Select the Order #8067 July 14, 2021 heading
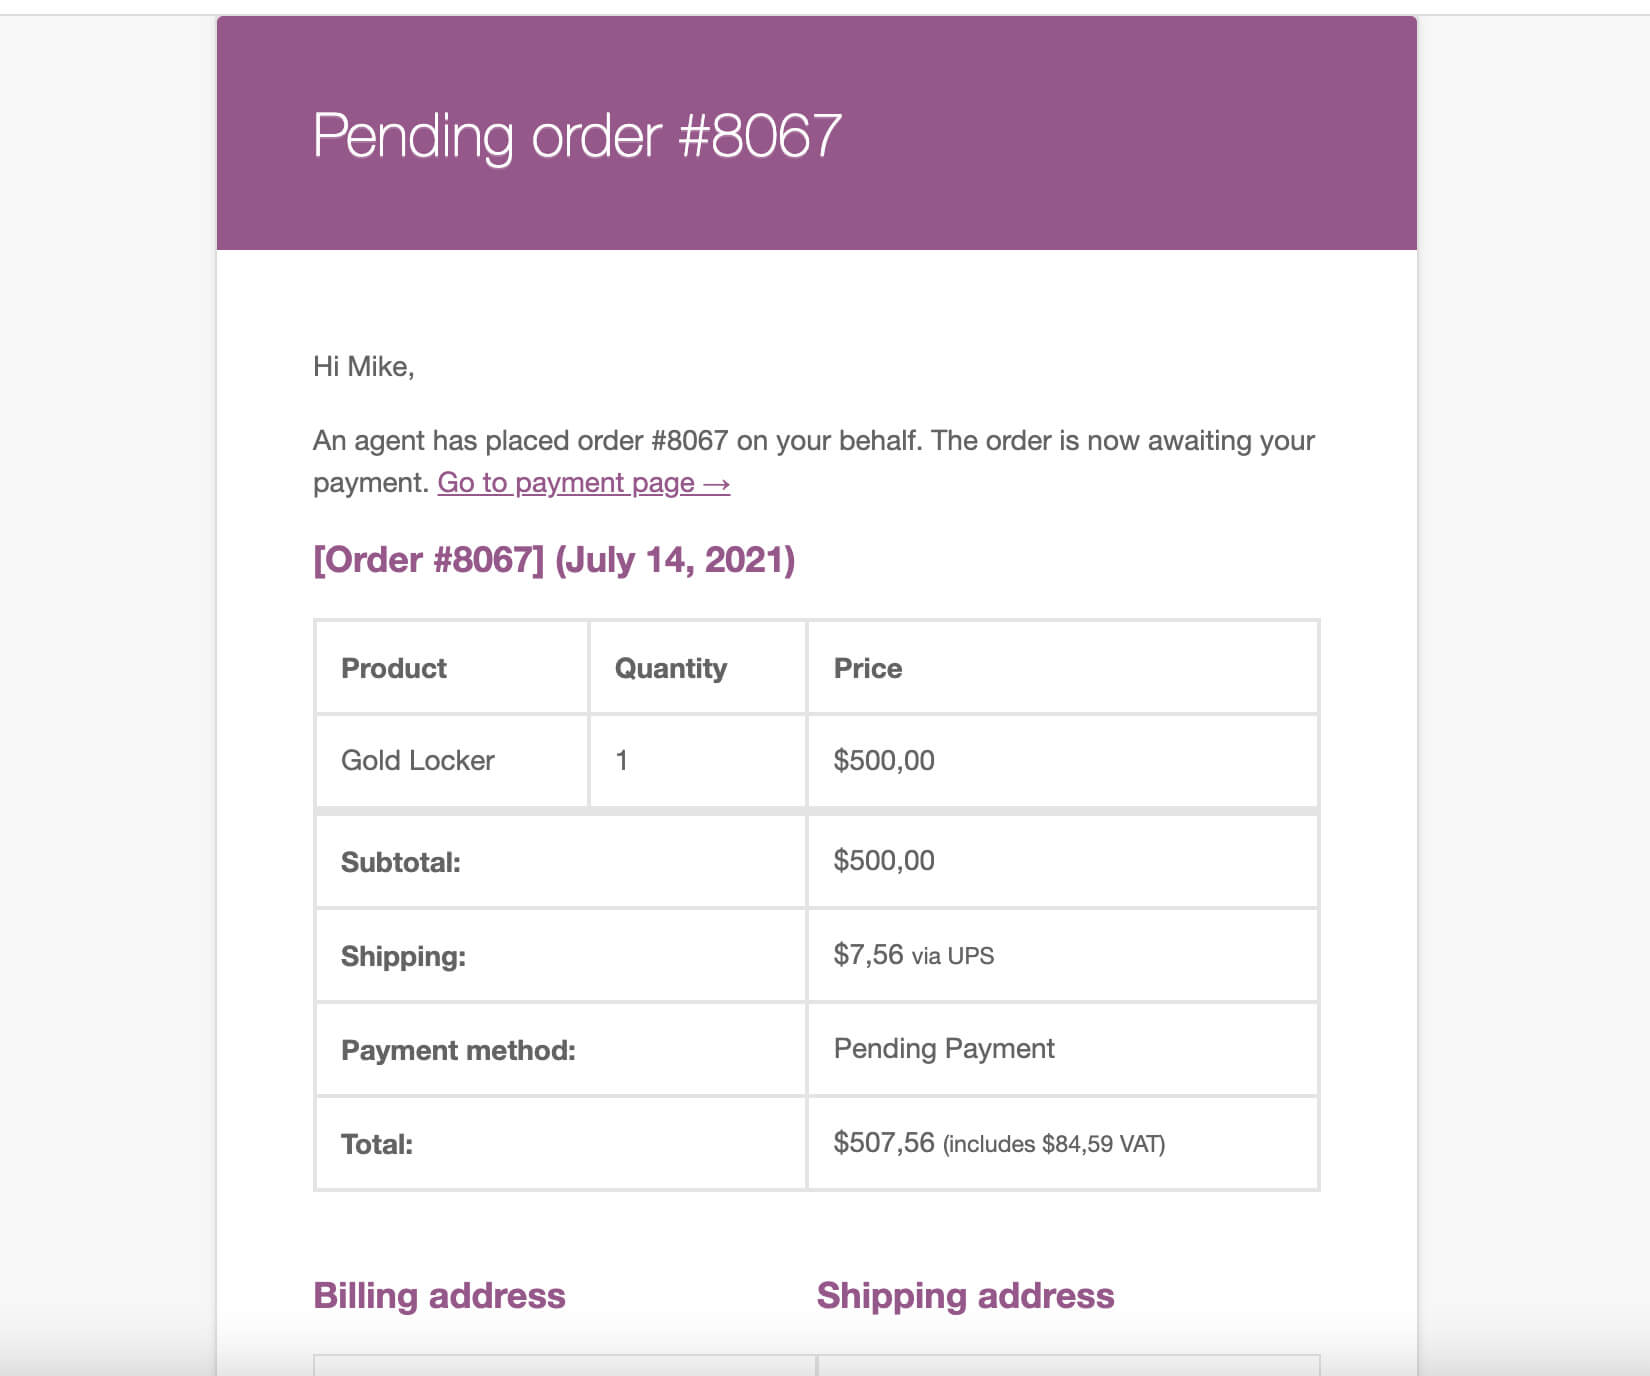 554,560
